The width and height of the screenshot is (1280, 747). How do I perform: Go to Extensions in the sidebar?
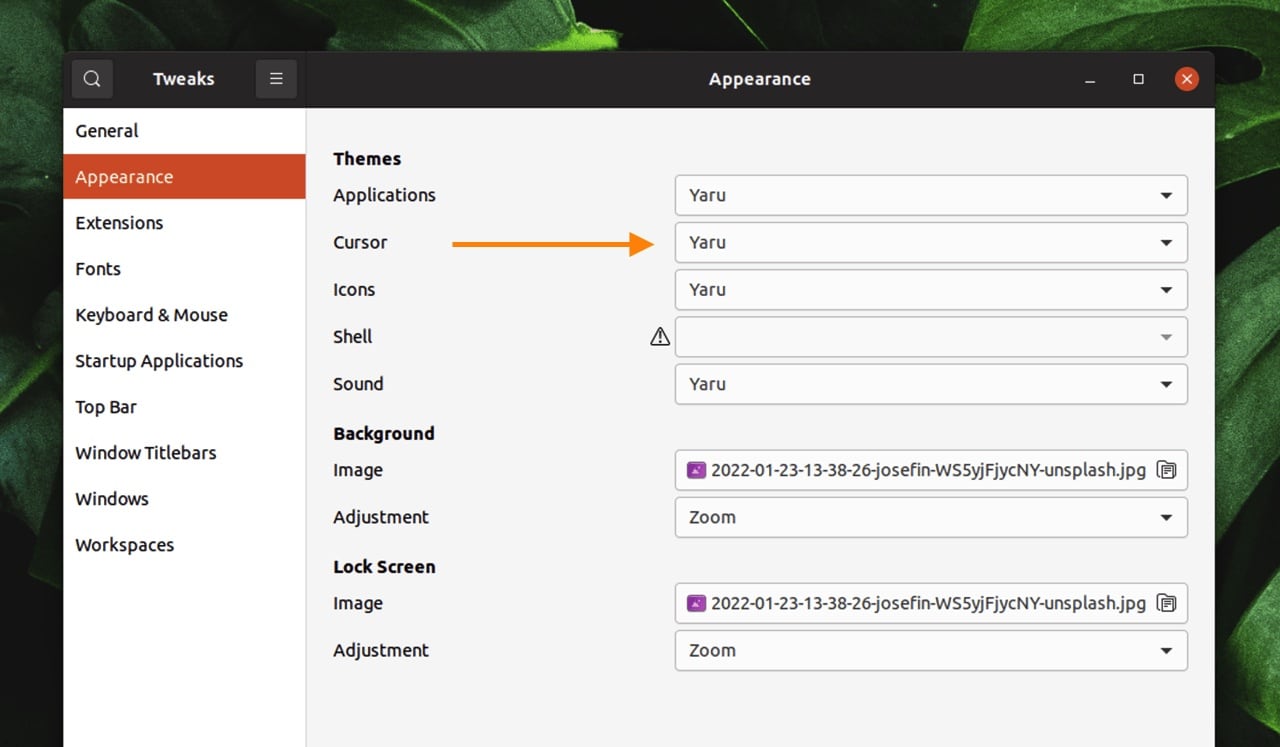pyautogui.click(x=184, y=223)
